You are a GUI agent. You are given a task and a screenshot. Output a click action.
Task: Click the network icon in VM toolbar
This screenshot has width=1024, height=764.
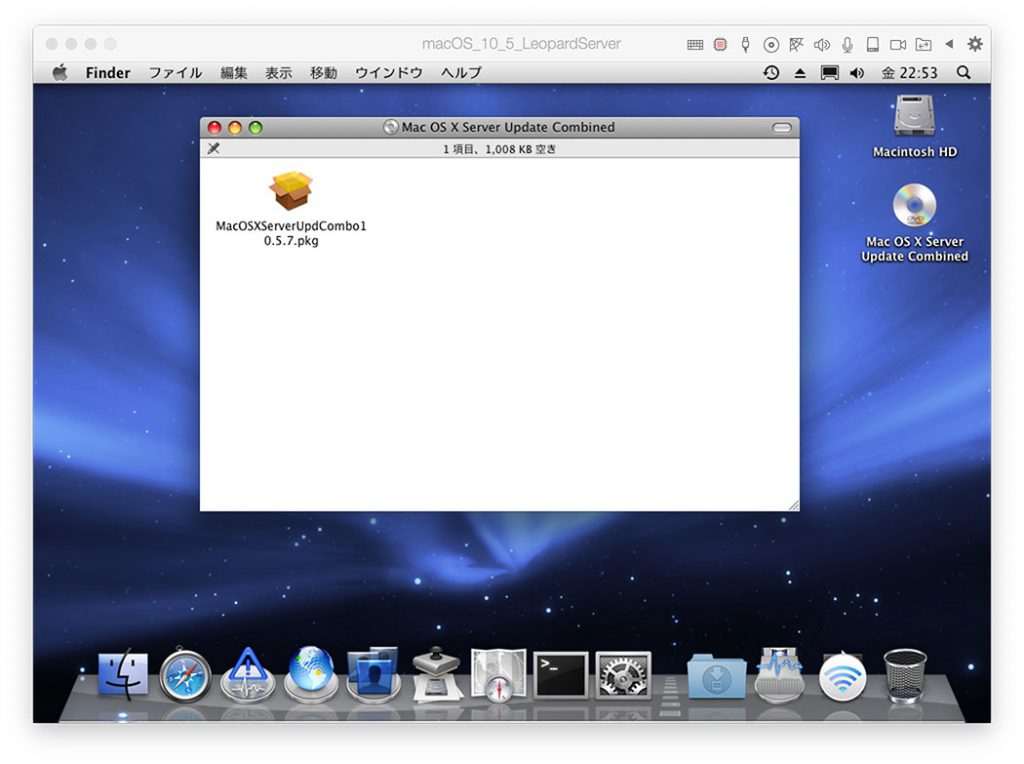(796, 44)
